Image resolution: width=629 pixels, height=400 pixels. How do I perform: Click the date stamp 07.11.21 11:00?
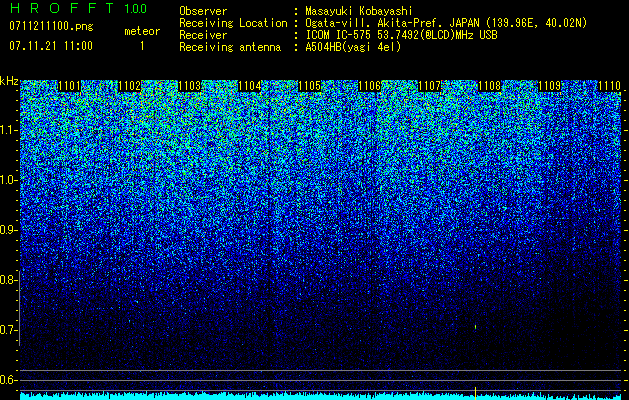[51, 45]
